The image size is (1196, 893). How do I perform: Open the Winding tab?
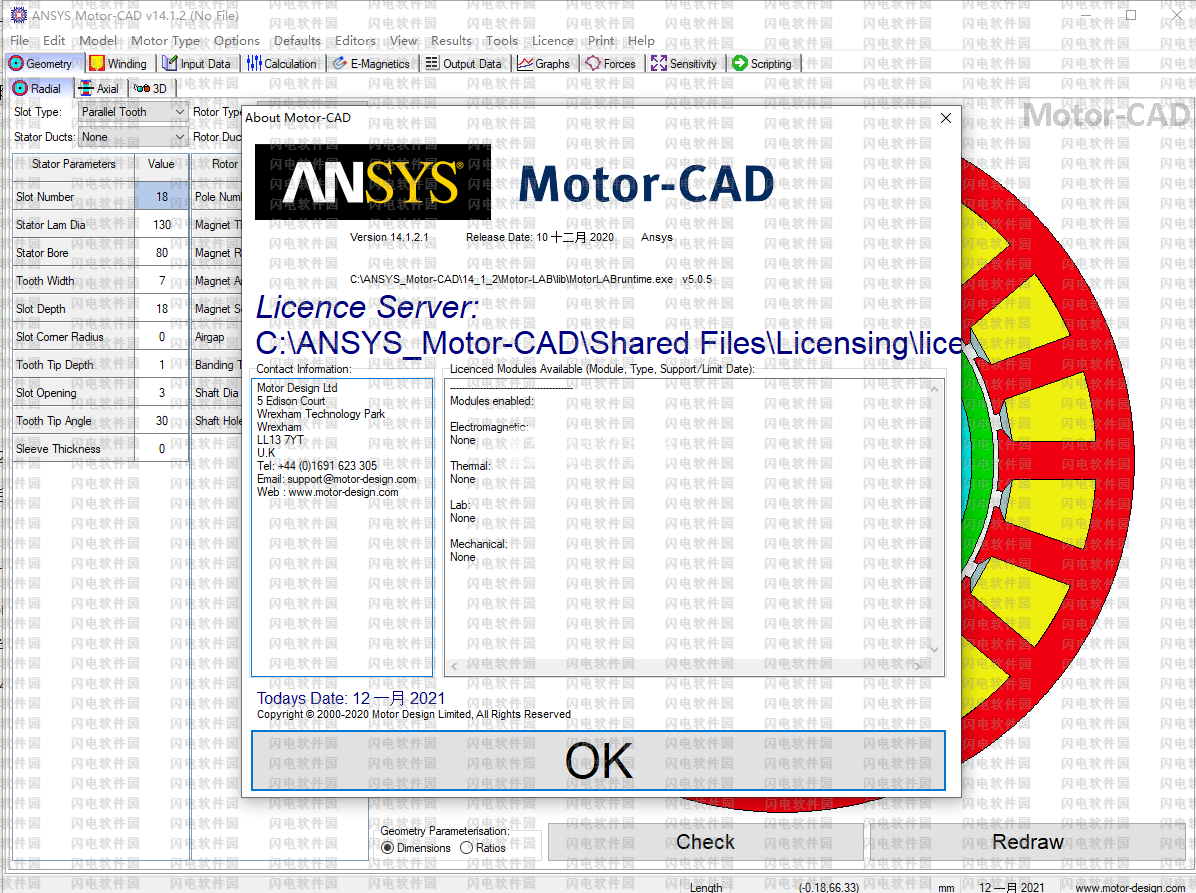pos(118,63)
